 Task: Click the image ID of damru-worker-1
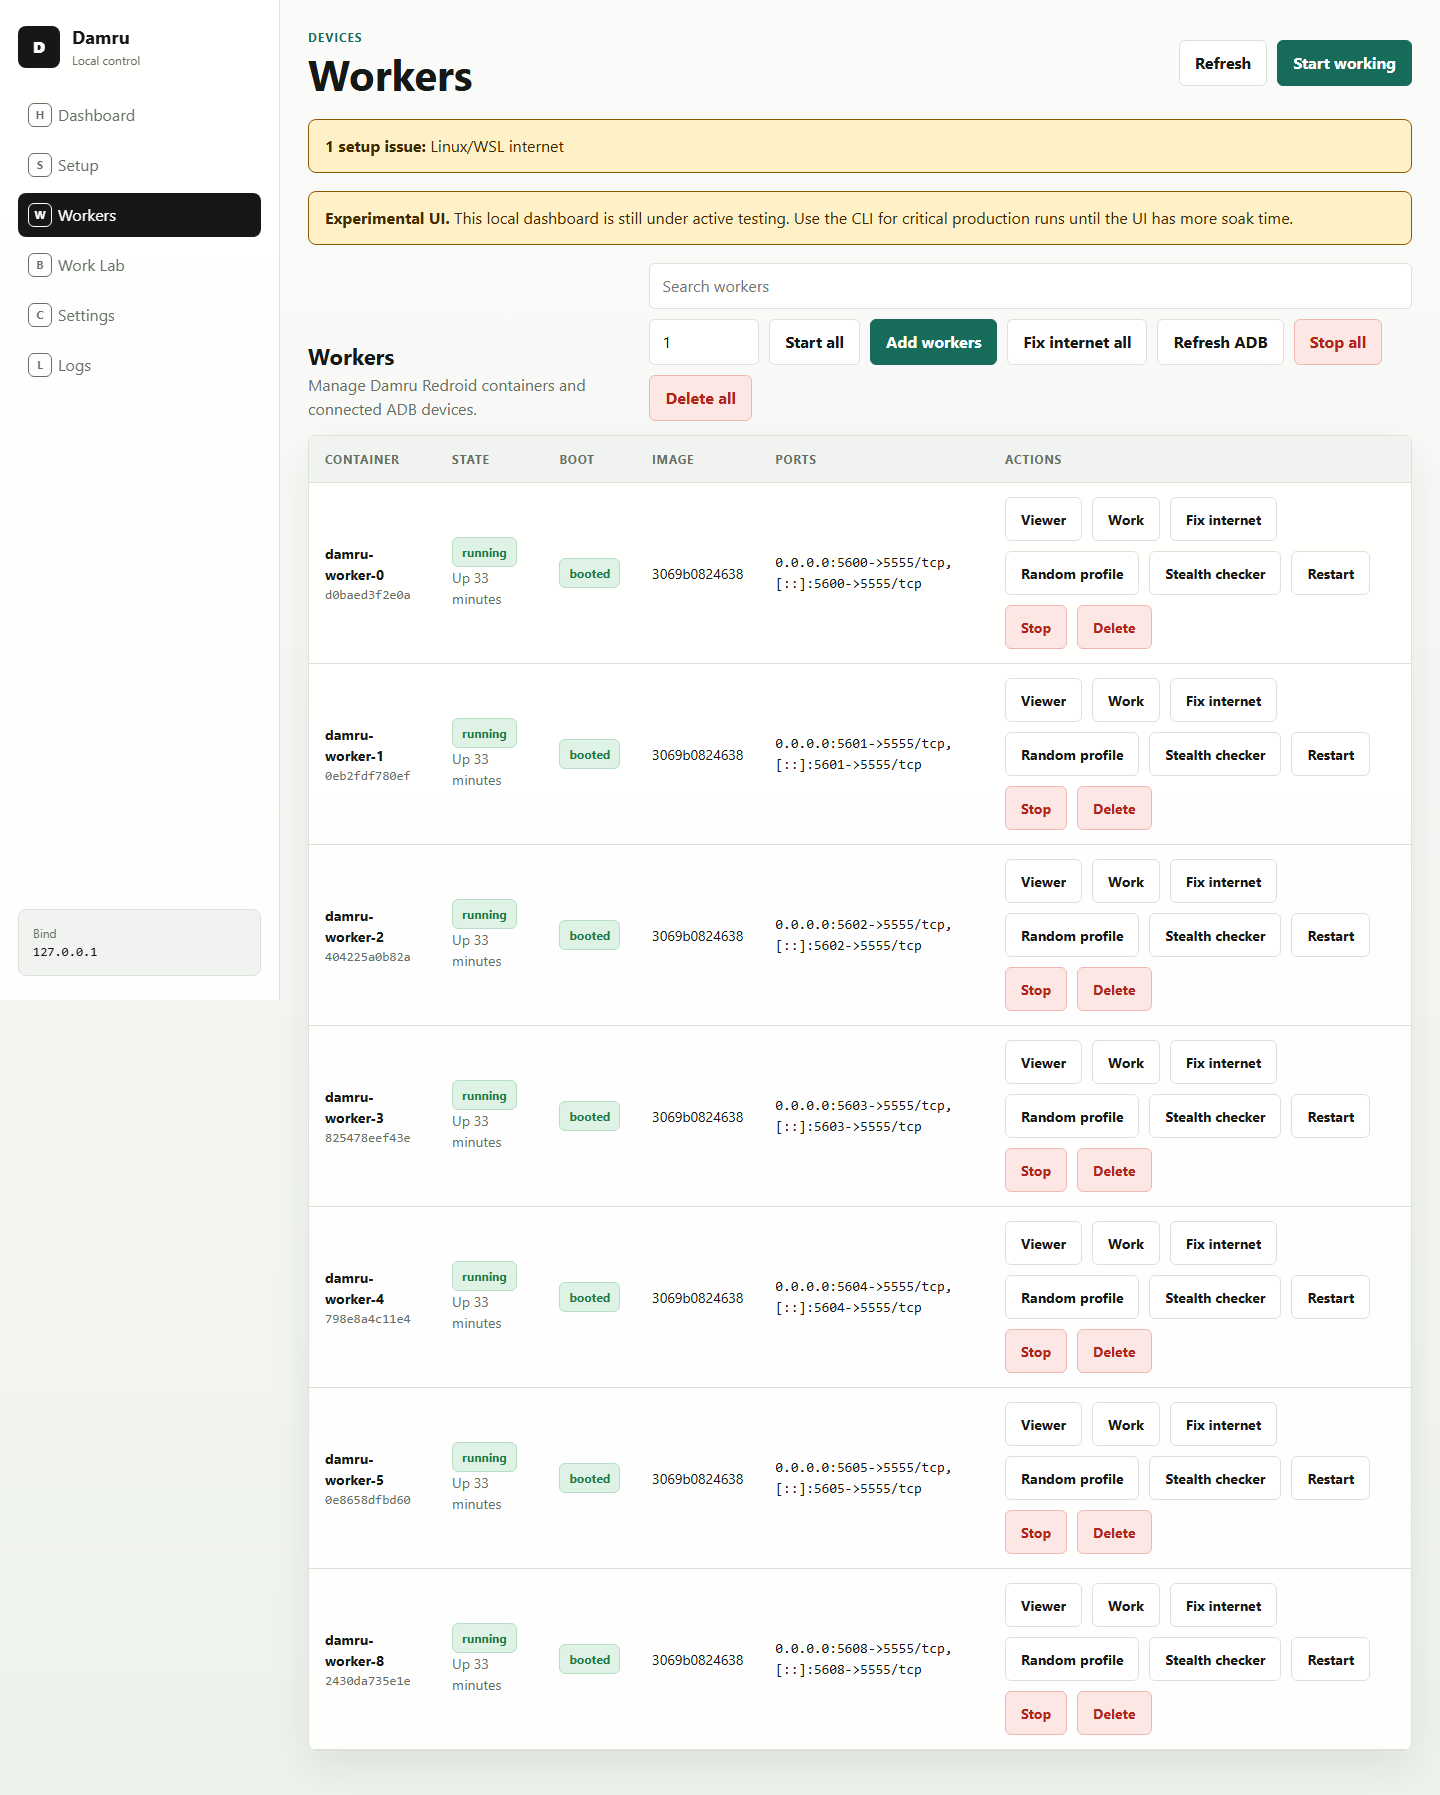pyautogui.click(x=698, y=755)
